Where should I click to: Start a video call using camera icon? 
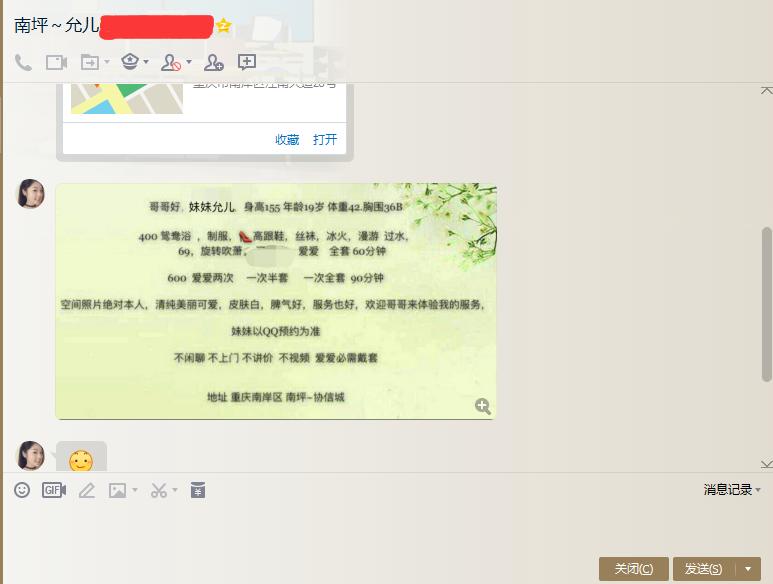[56, 63]
